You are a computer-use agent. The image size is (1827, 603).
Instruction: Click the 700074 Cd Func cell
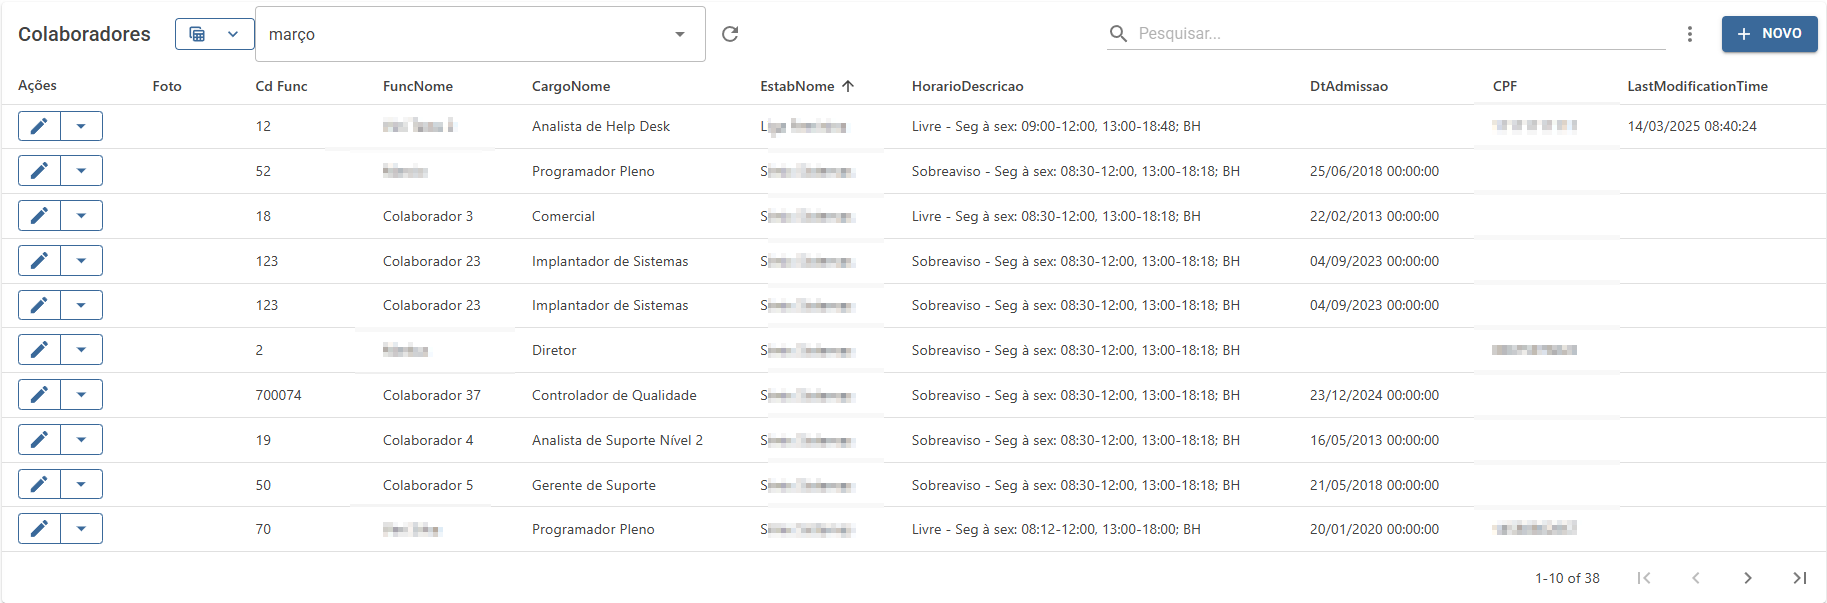click(278, 395)
